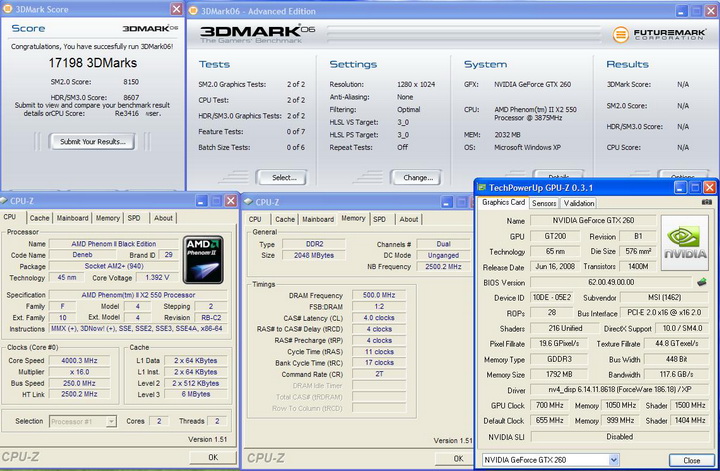This screenshot has height=471, width=720.
Task: Click OK in the left CPU-Z window
Action: click(x=213, y=457)
